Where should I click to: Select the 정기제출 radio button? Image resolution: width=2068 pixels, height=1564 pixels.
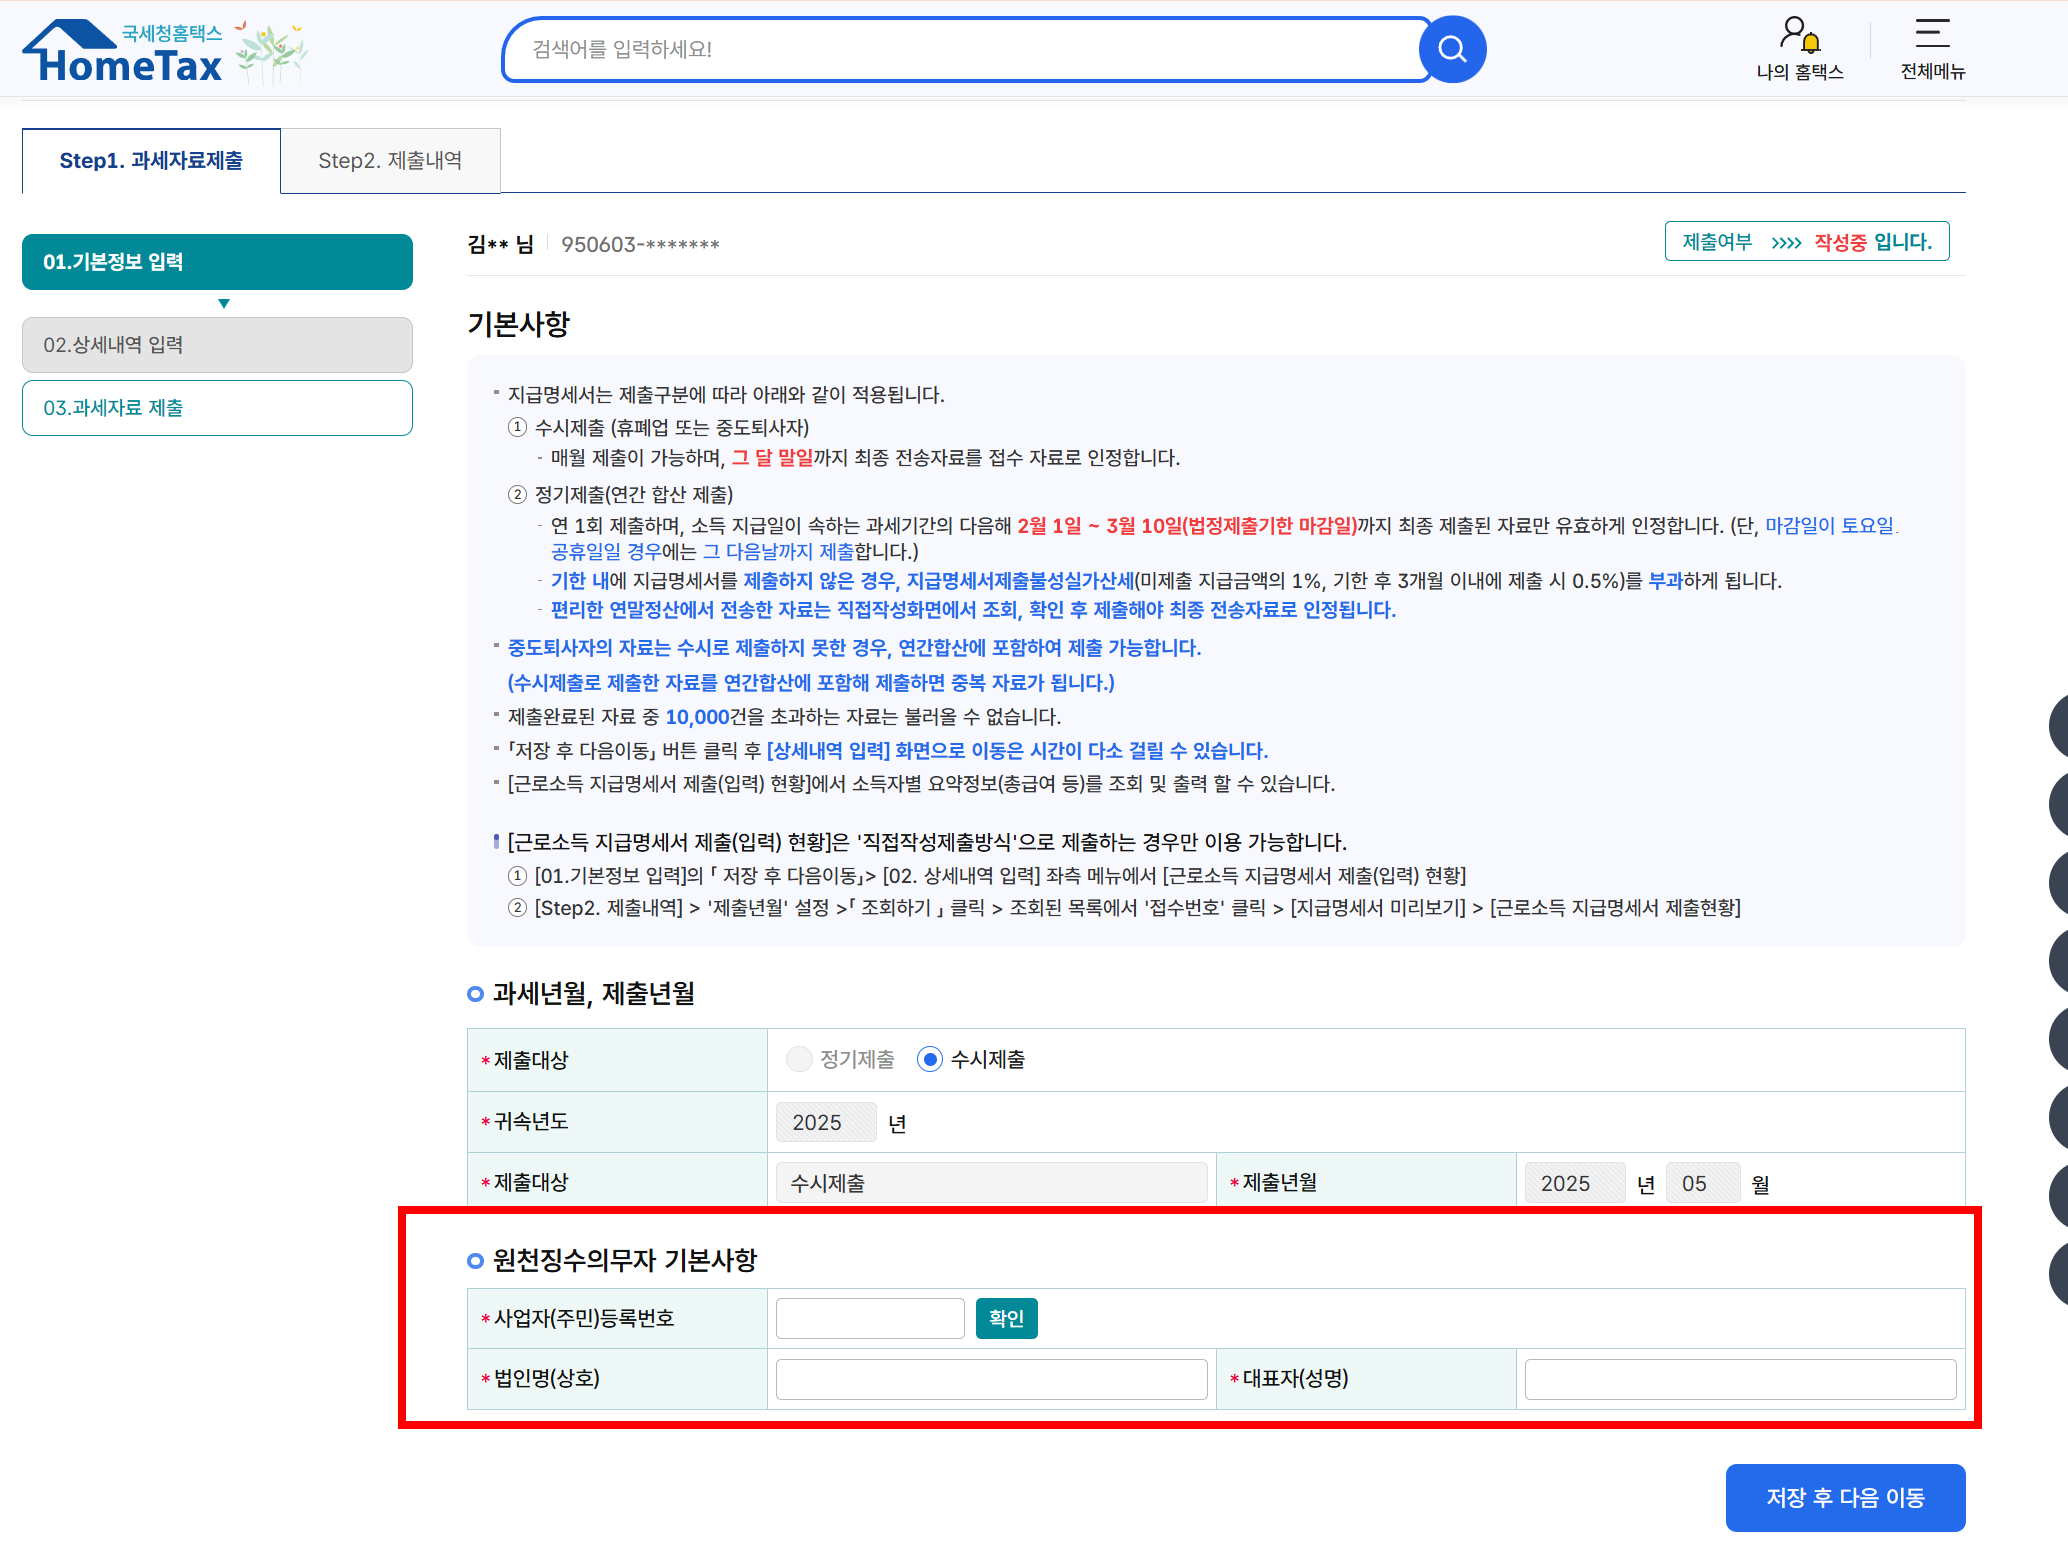[x=799, y=1059]
